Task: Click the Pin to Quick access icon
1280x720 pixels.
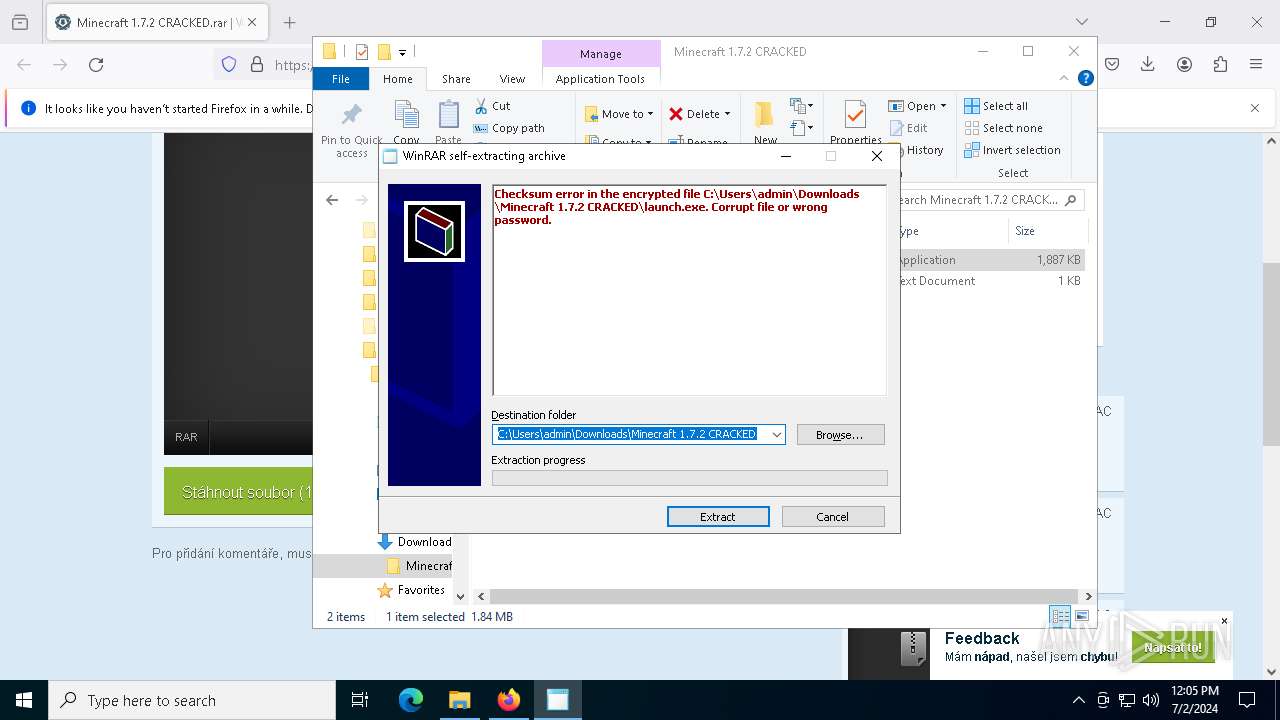Action: (352, 114)
